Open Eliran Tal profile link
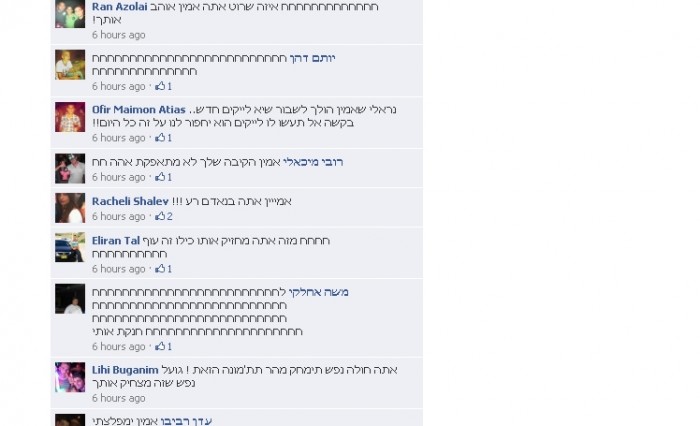The height and width of the screenshot is (426, 700). (116, 241)
